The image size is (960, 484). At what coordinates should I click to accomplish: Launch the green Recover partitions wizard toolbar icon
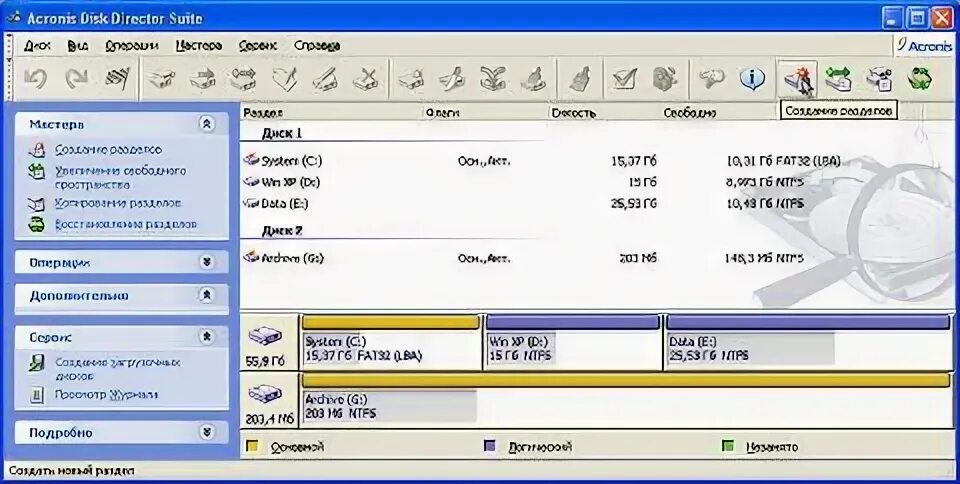919,79
